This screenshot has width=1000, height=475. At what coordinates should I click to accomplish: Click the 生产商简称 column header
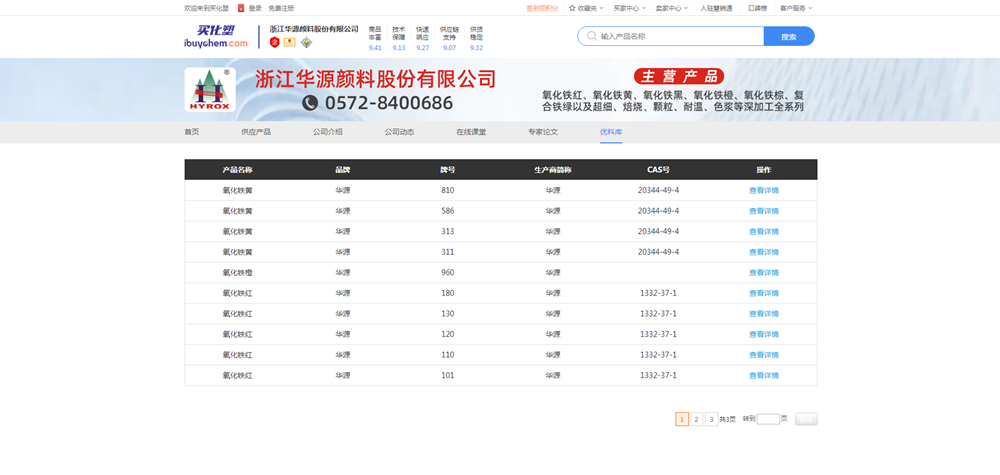[553, 170]
